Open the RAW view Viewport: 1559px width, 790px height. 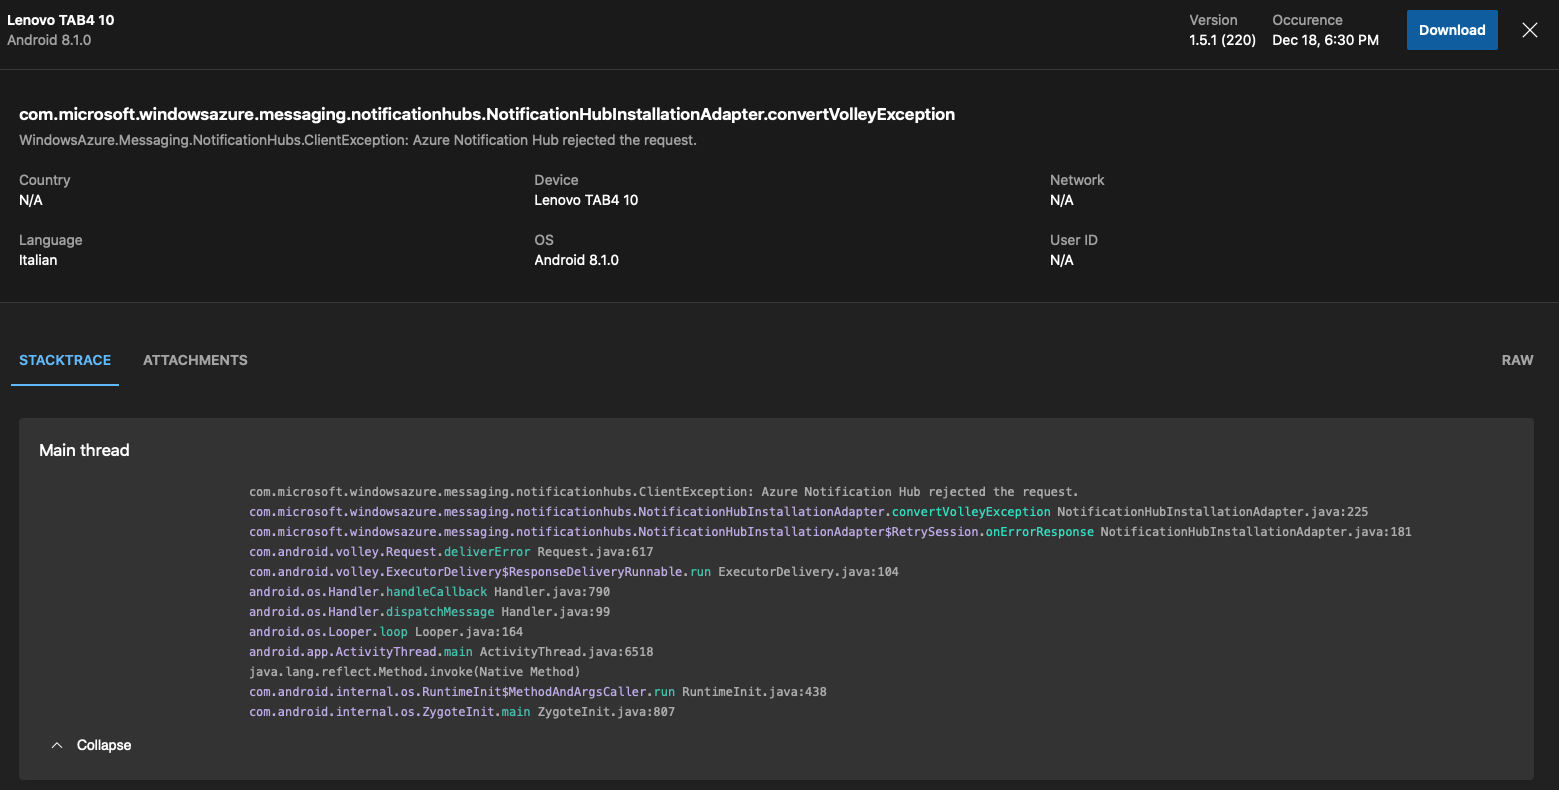point(1517,360)
